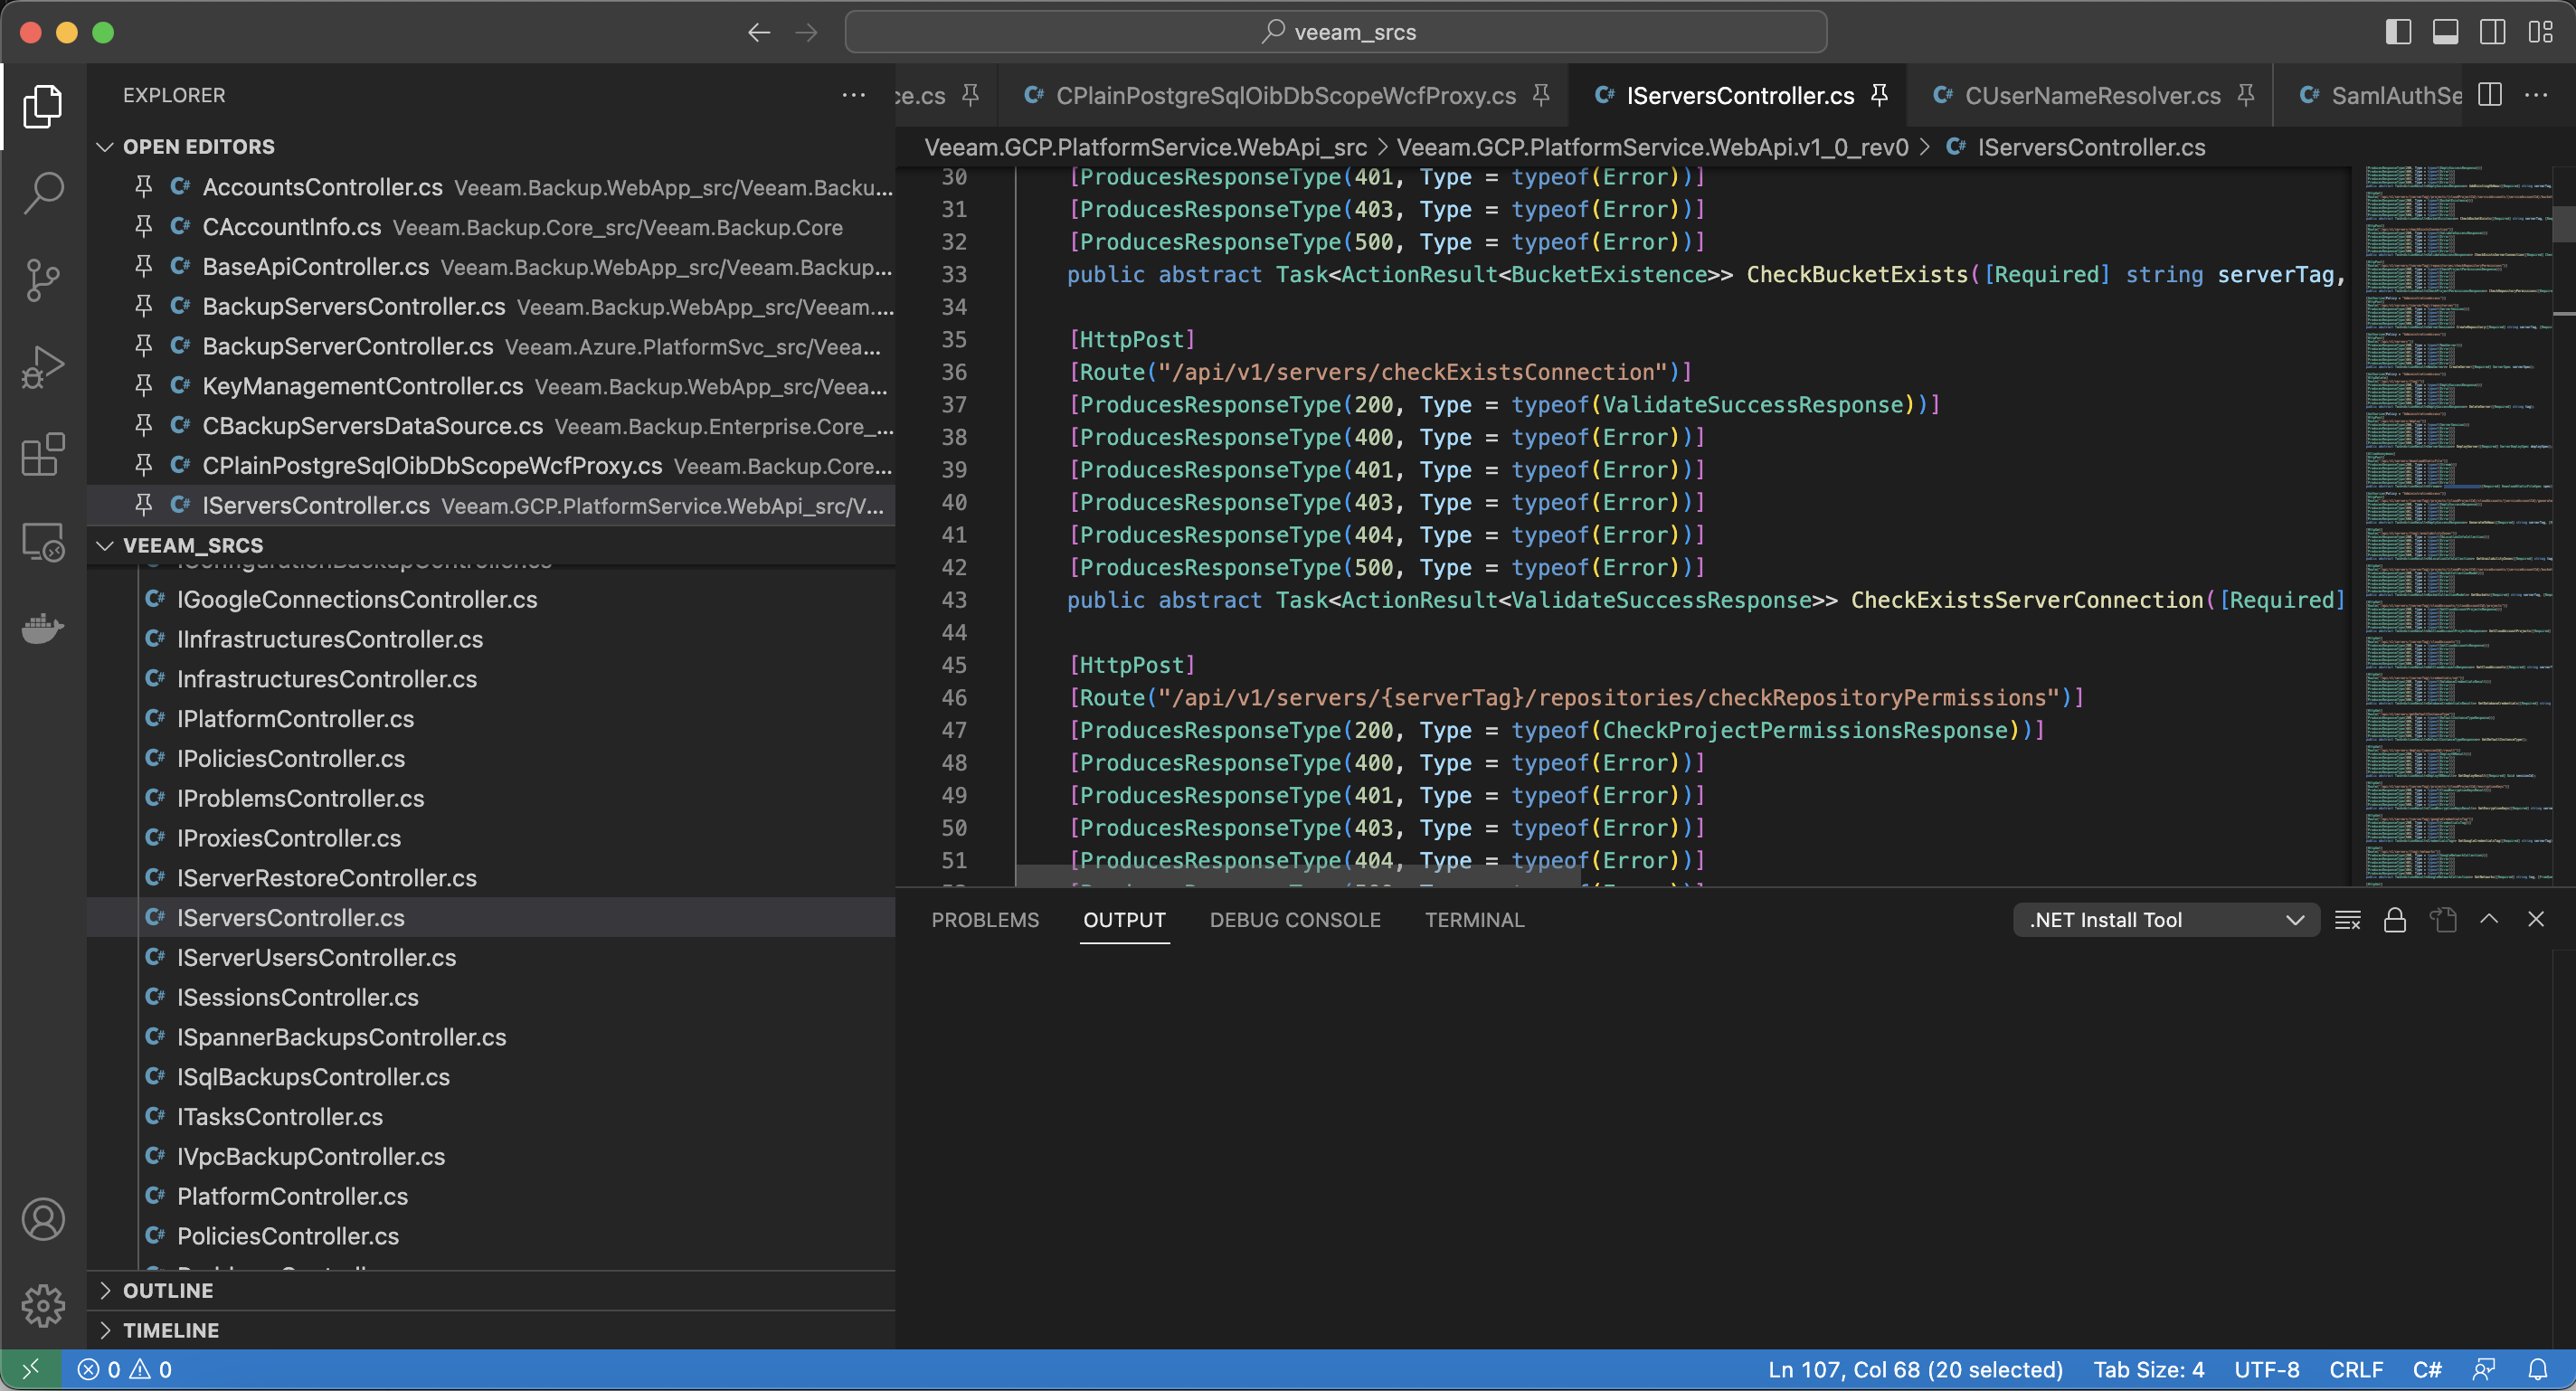
Task: Toggle the secondary side bar
Action: tap(2493, 32)
